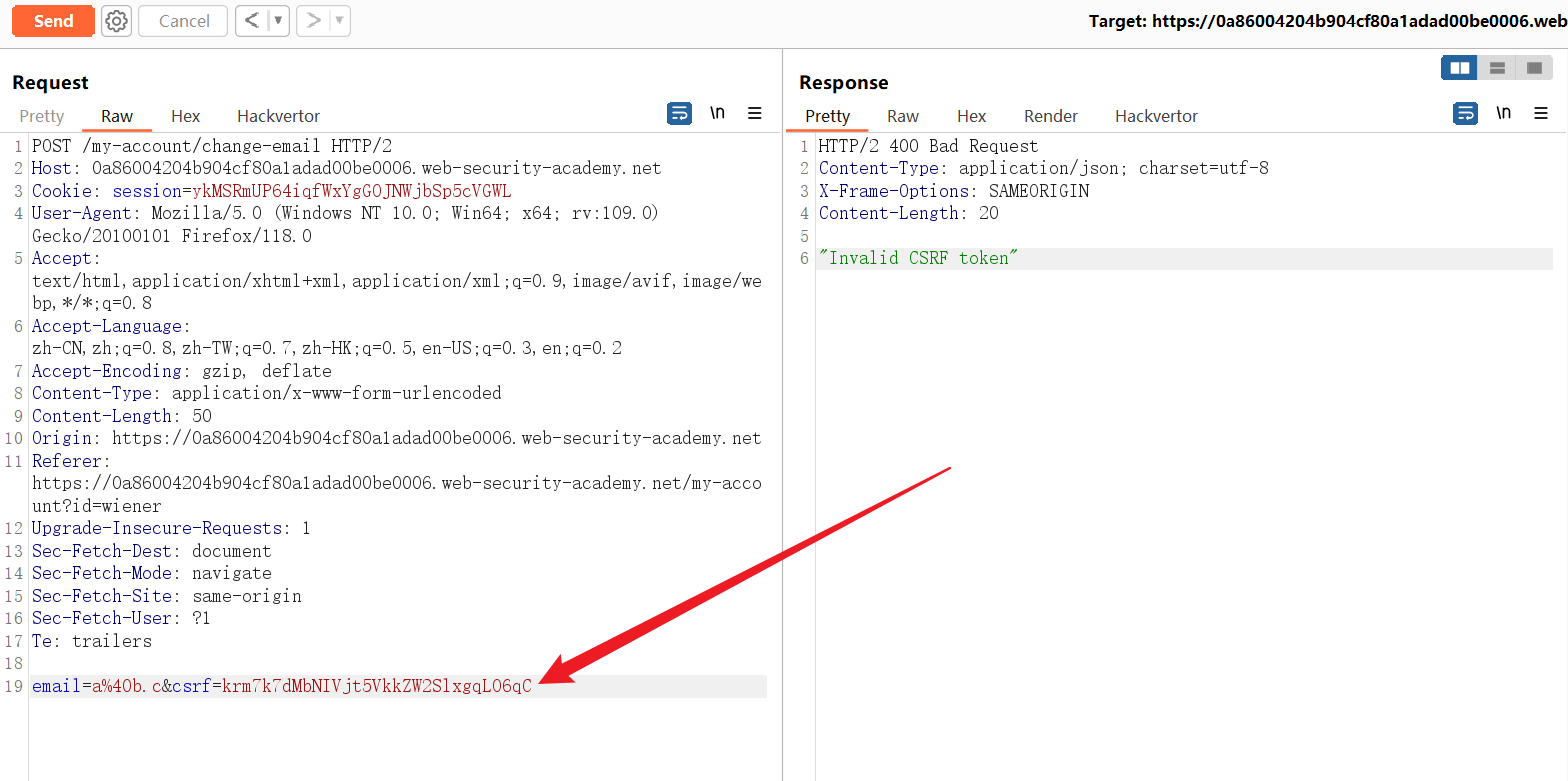Click the email and csrf body line
Viewport: 1568px width, 781px height.
pos(282,686)
